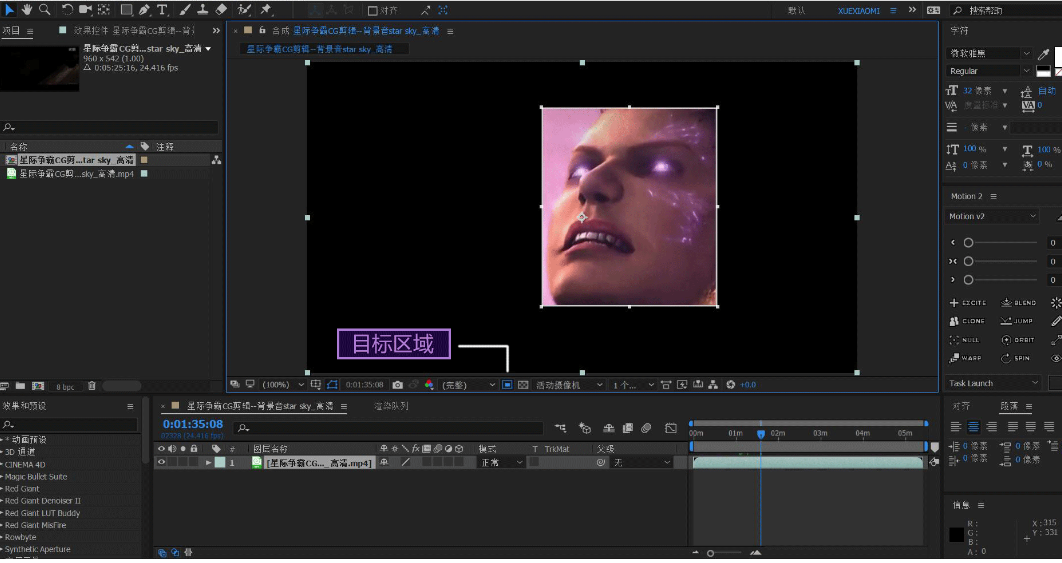Click the current time 0:01:35:08 display
The image size is (1062, 563).
point(193,425)
